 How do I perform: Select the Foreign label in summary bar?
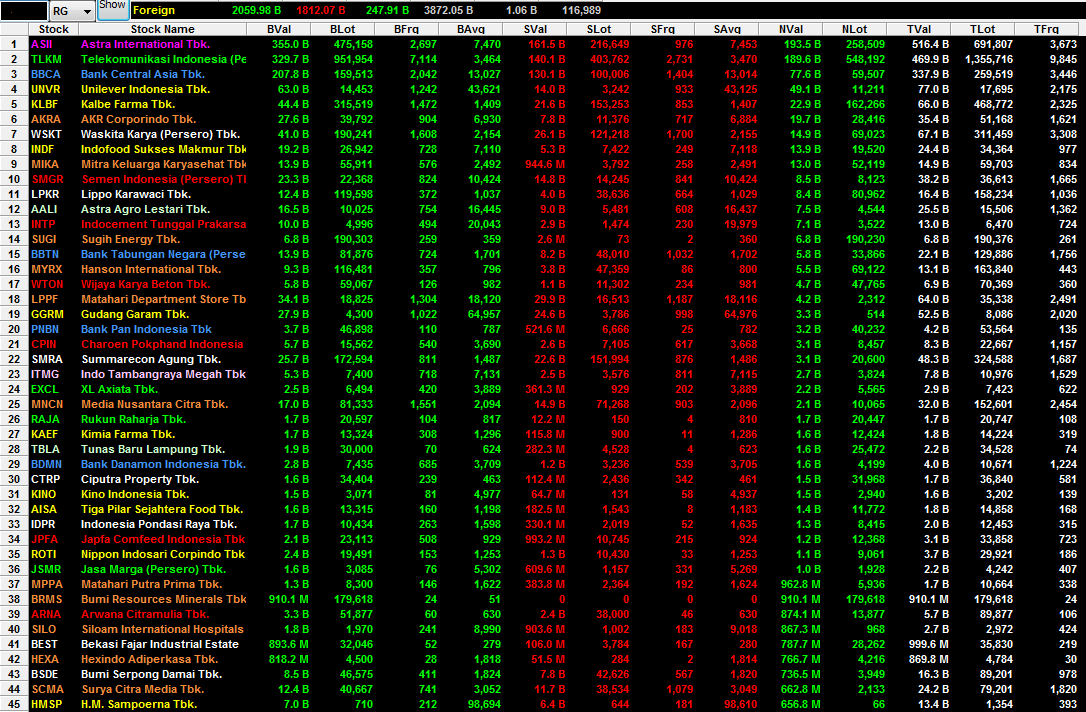[154, 10]
